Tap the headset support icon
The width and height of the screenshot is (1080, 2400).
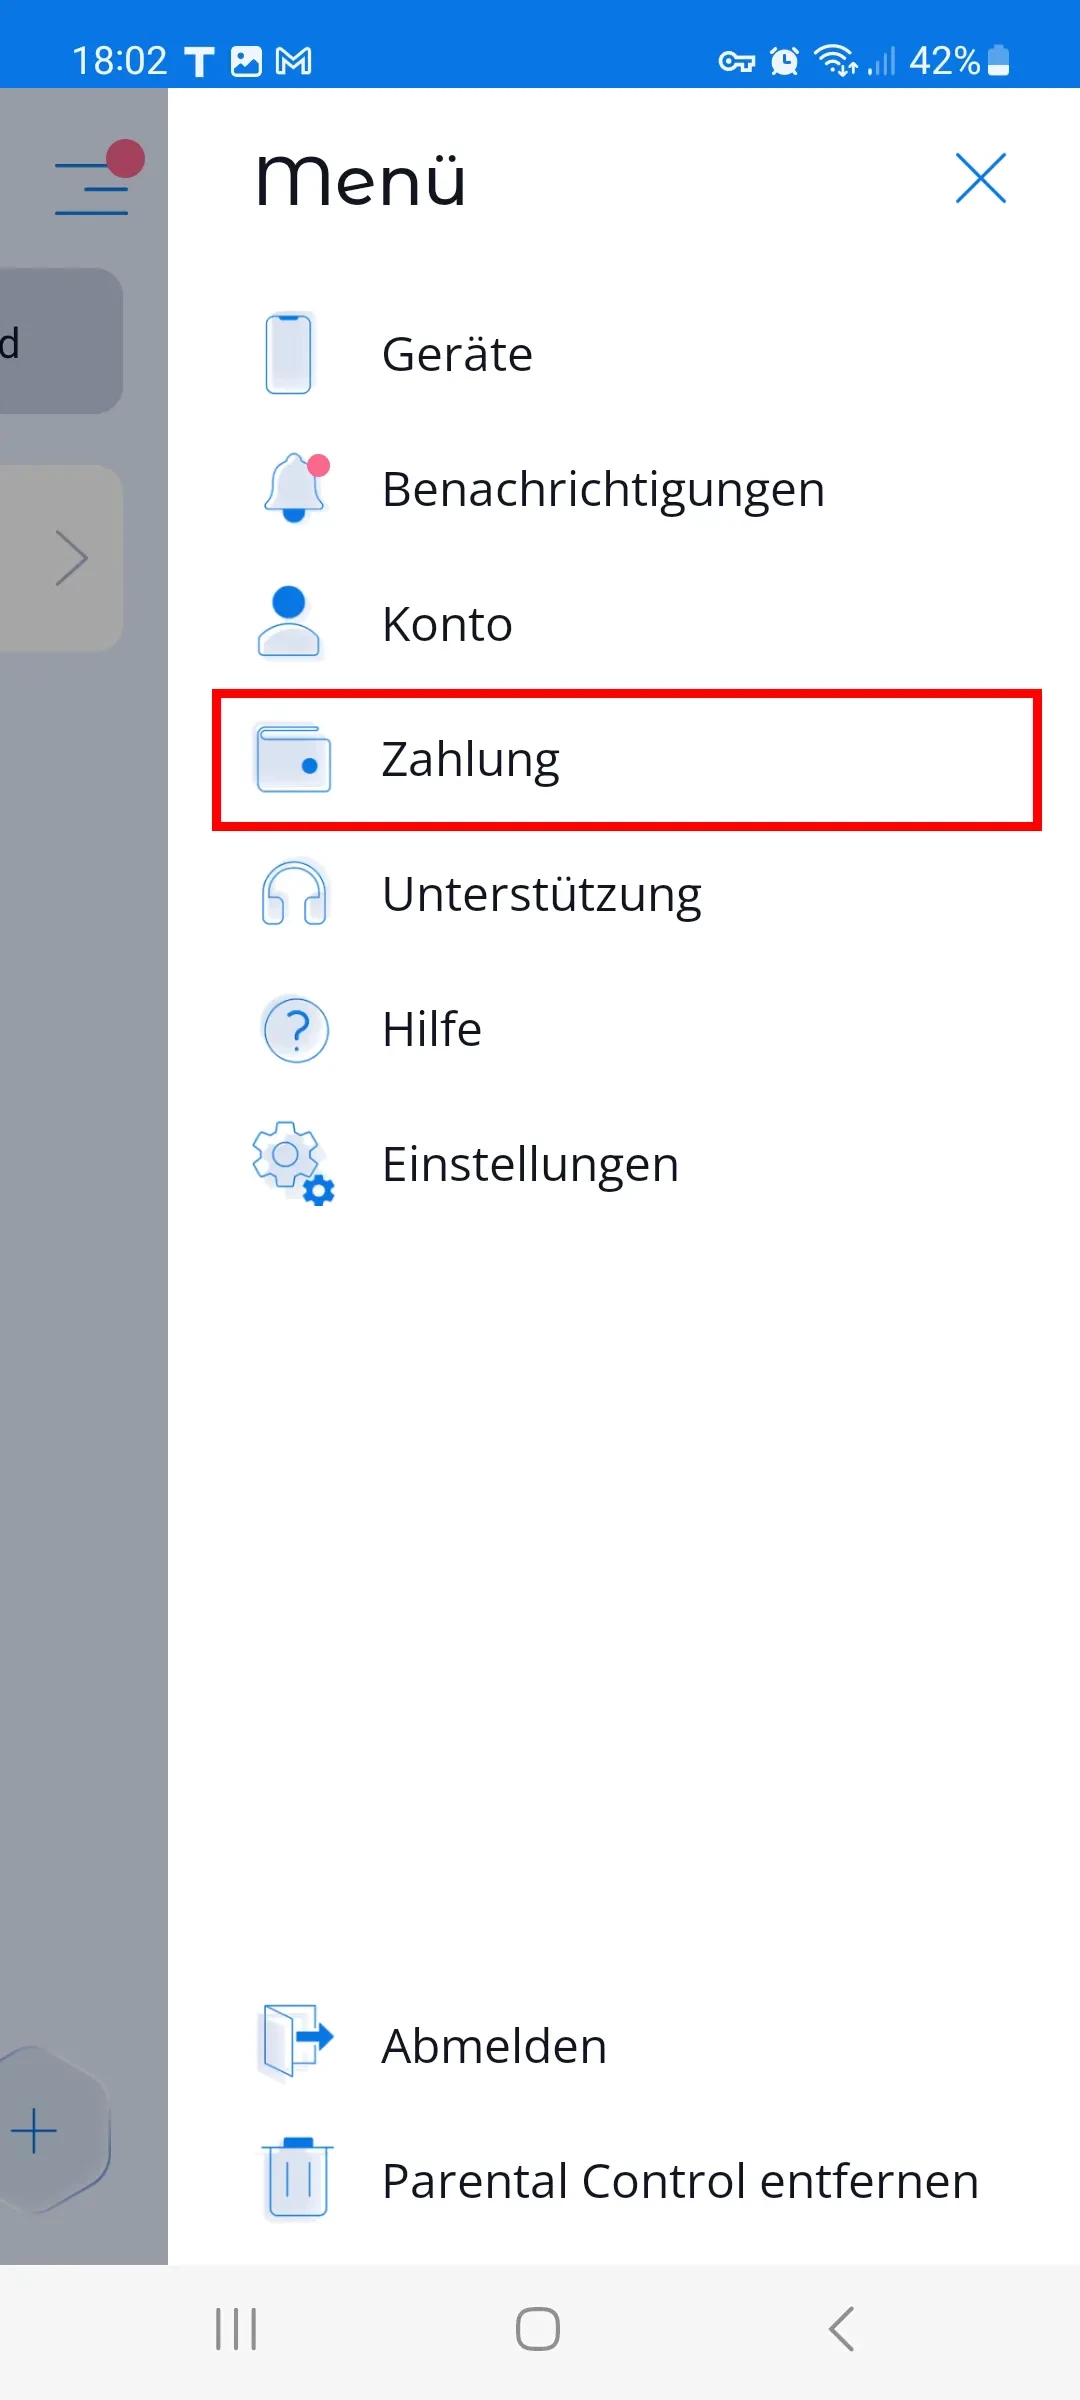[x=294, y=893]
